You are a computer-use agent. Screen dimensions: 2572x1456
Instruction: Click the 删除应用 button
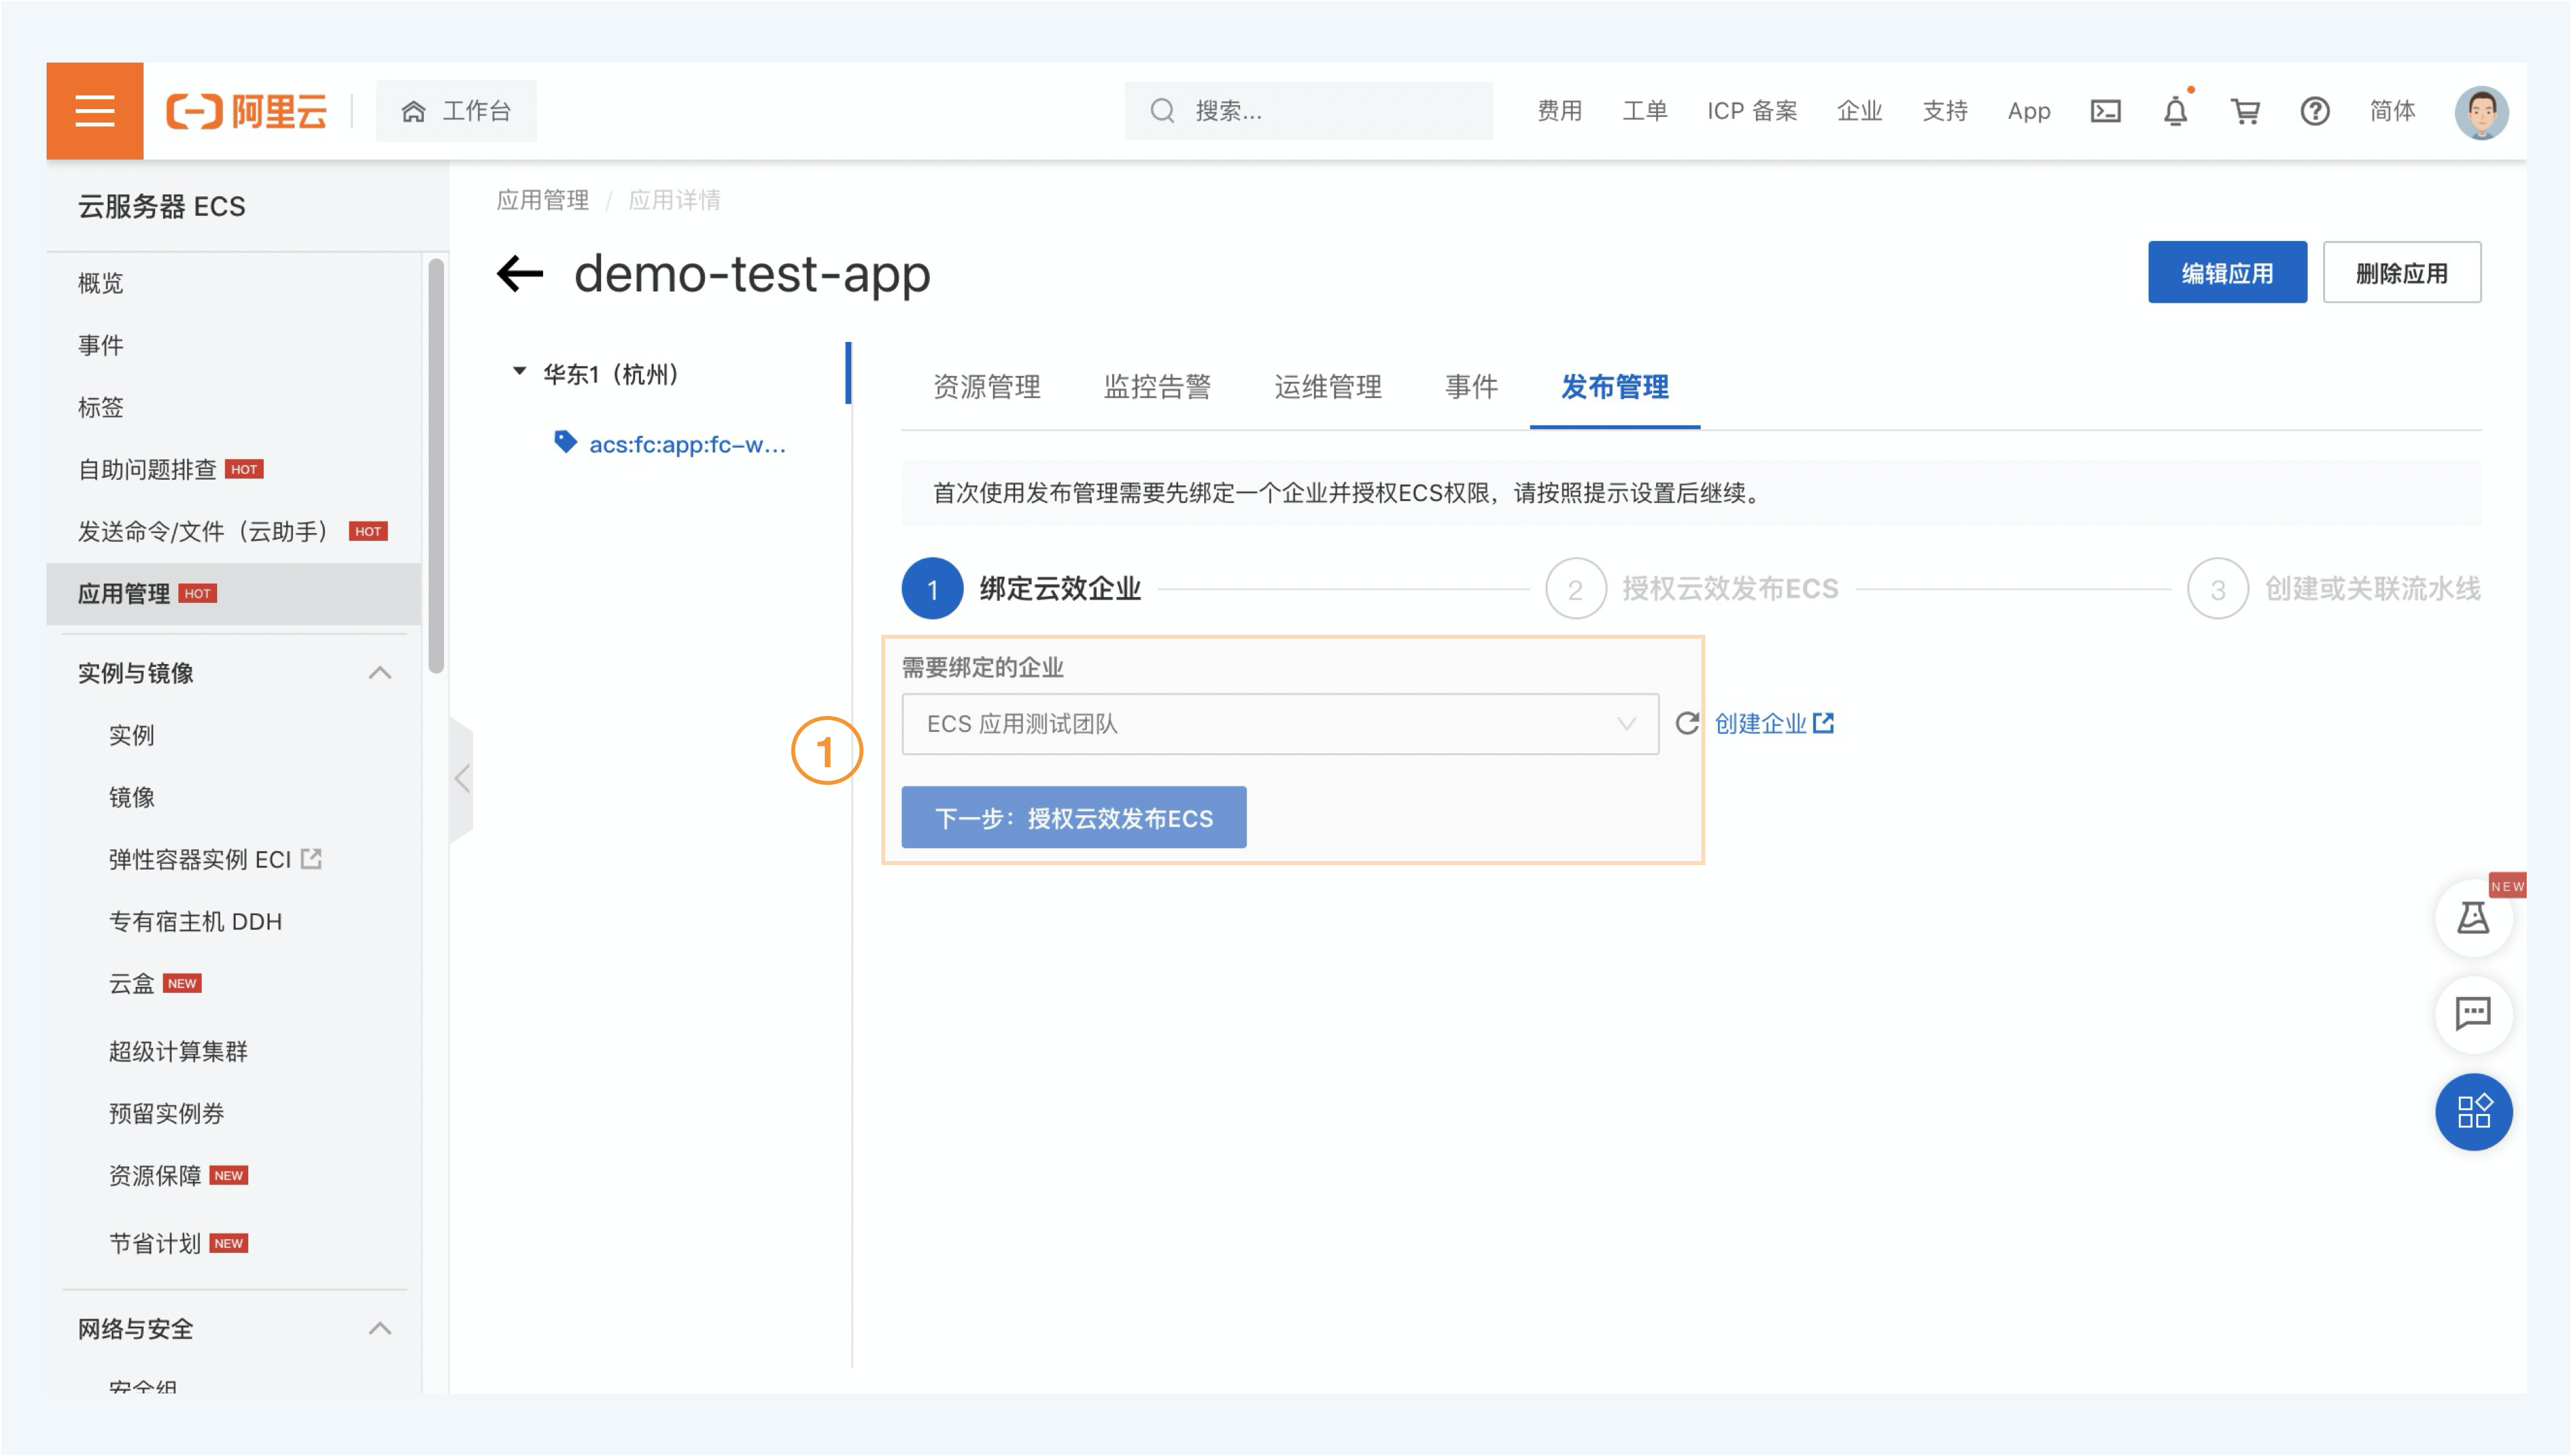click(x=2401, y=272)
